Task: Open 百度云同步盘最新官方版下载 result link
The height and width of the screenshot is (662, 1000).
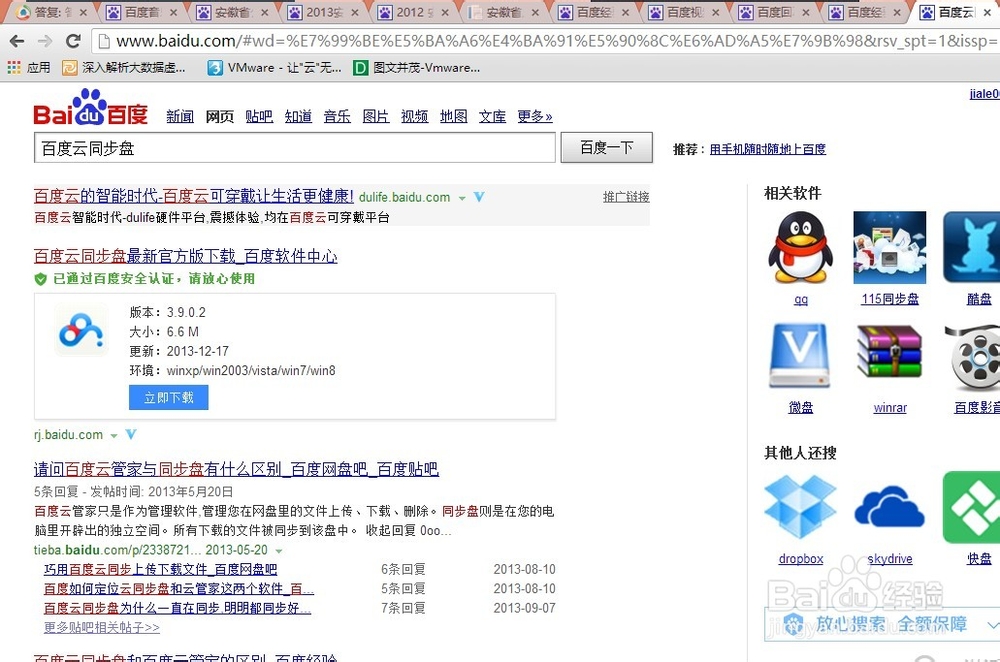Action: click(186, 256)
